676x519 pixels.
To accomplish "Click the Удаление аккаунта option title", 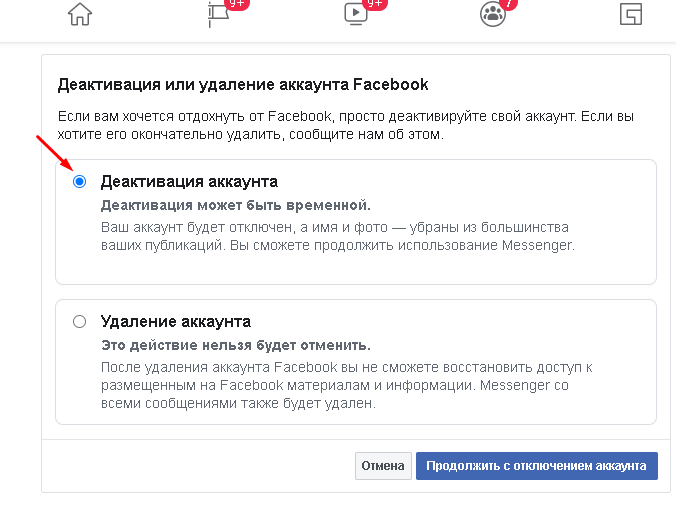I will pos(176,322).
